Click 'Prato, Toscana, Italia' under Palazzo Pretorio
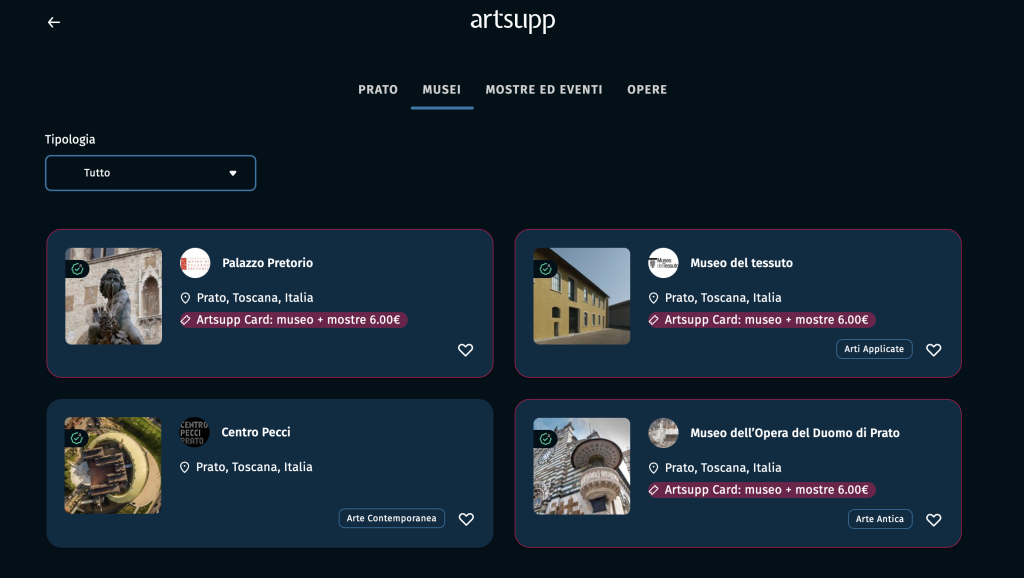 click(255, 298)
